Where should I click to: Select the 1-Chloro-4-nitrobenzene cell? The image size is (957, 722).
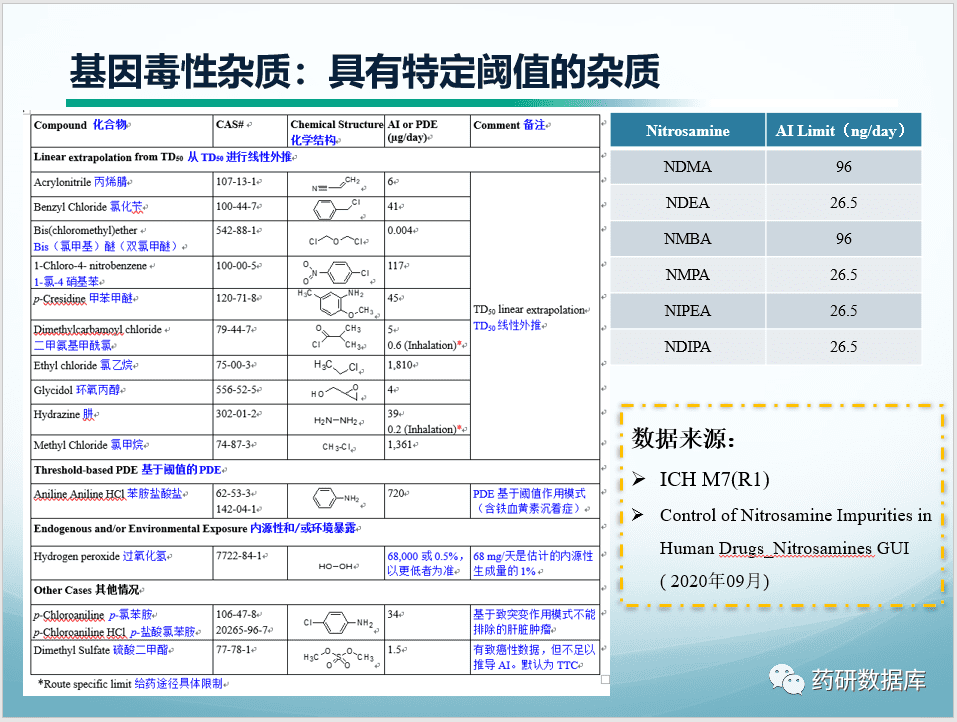pos(121,272)
